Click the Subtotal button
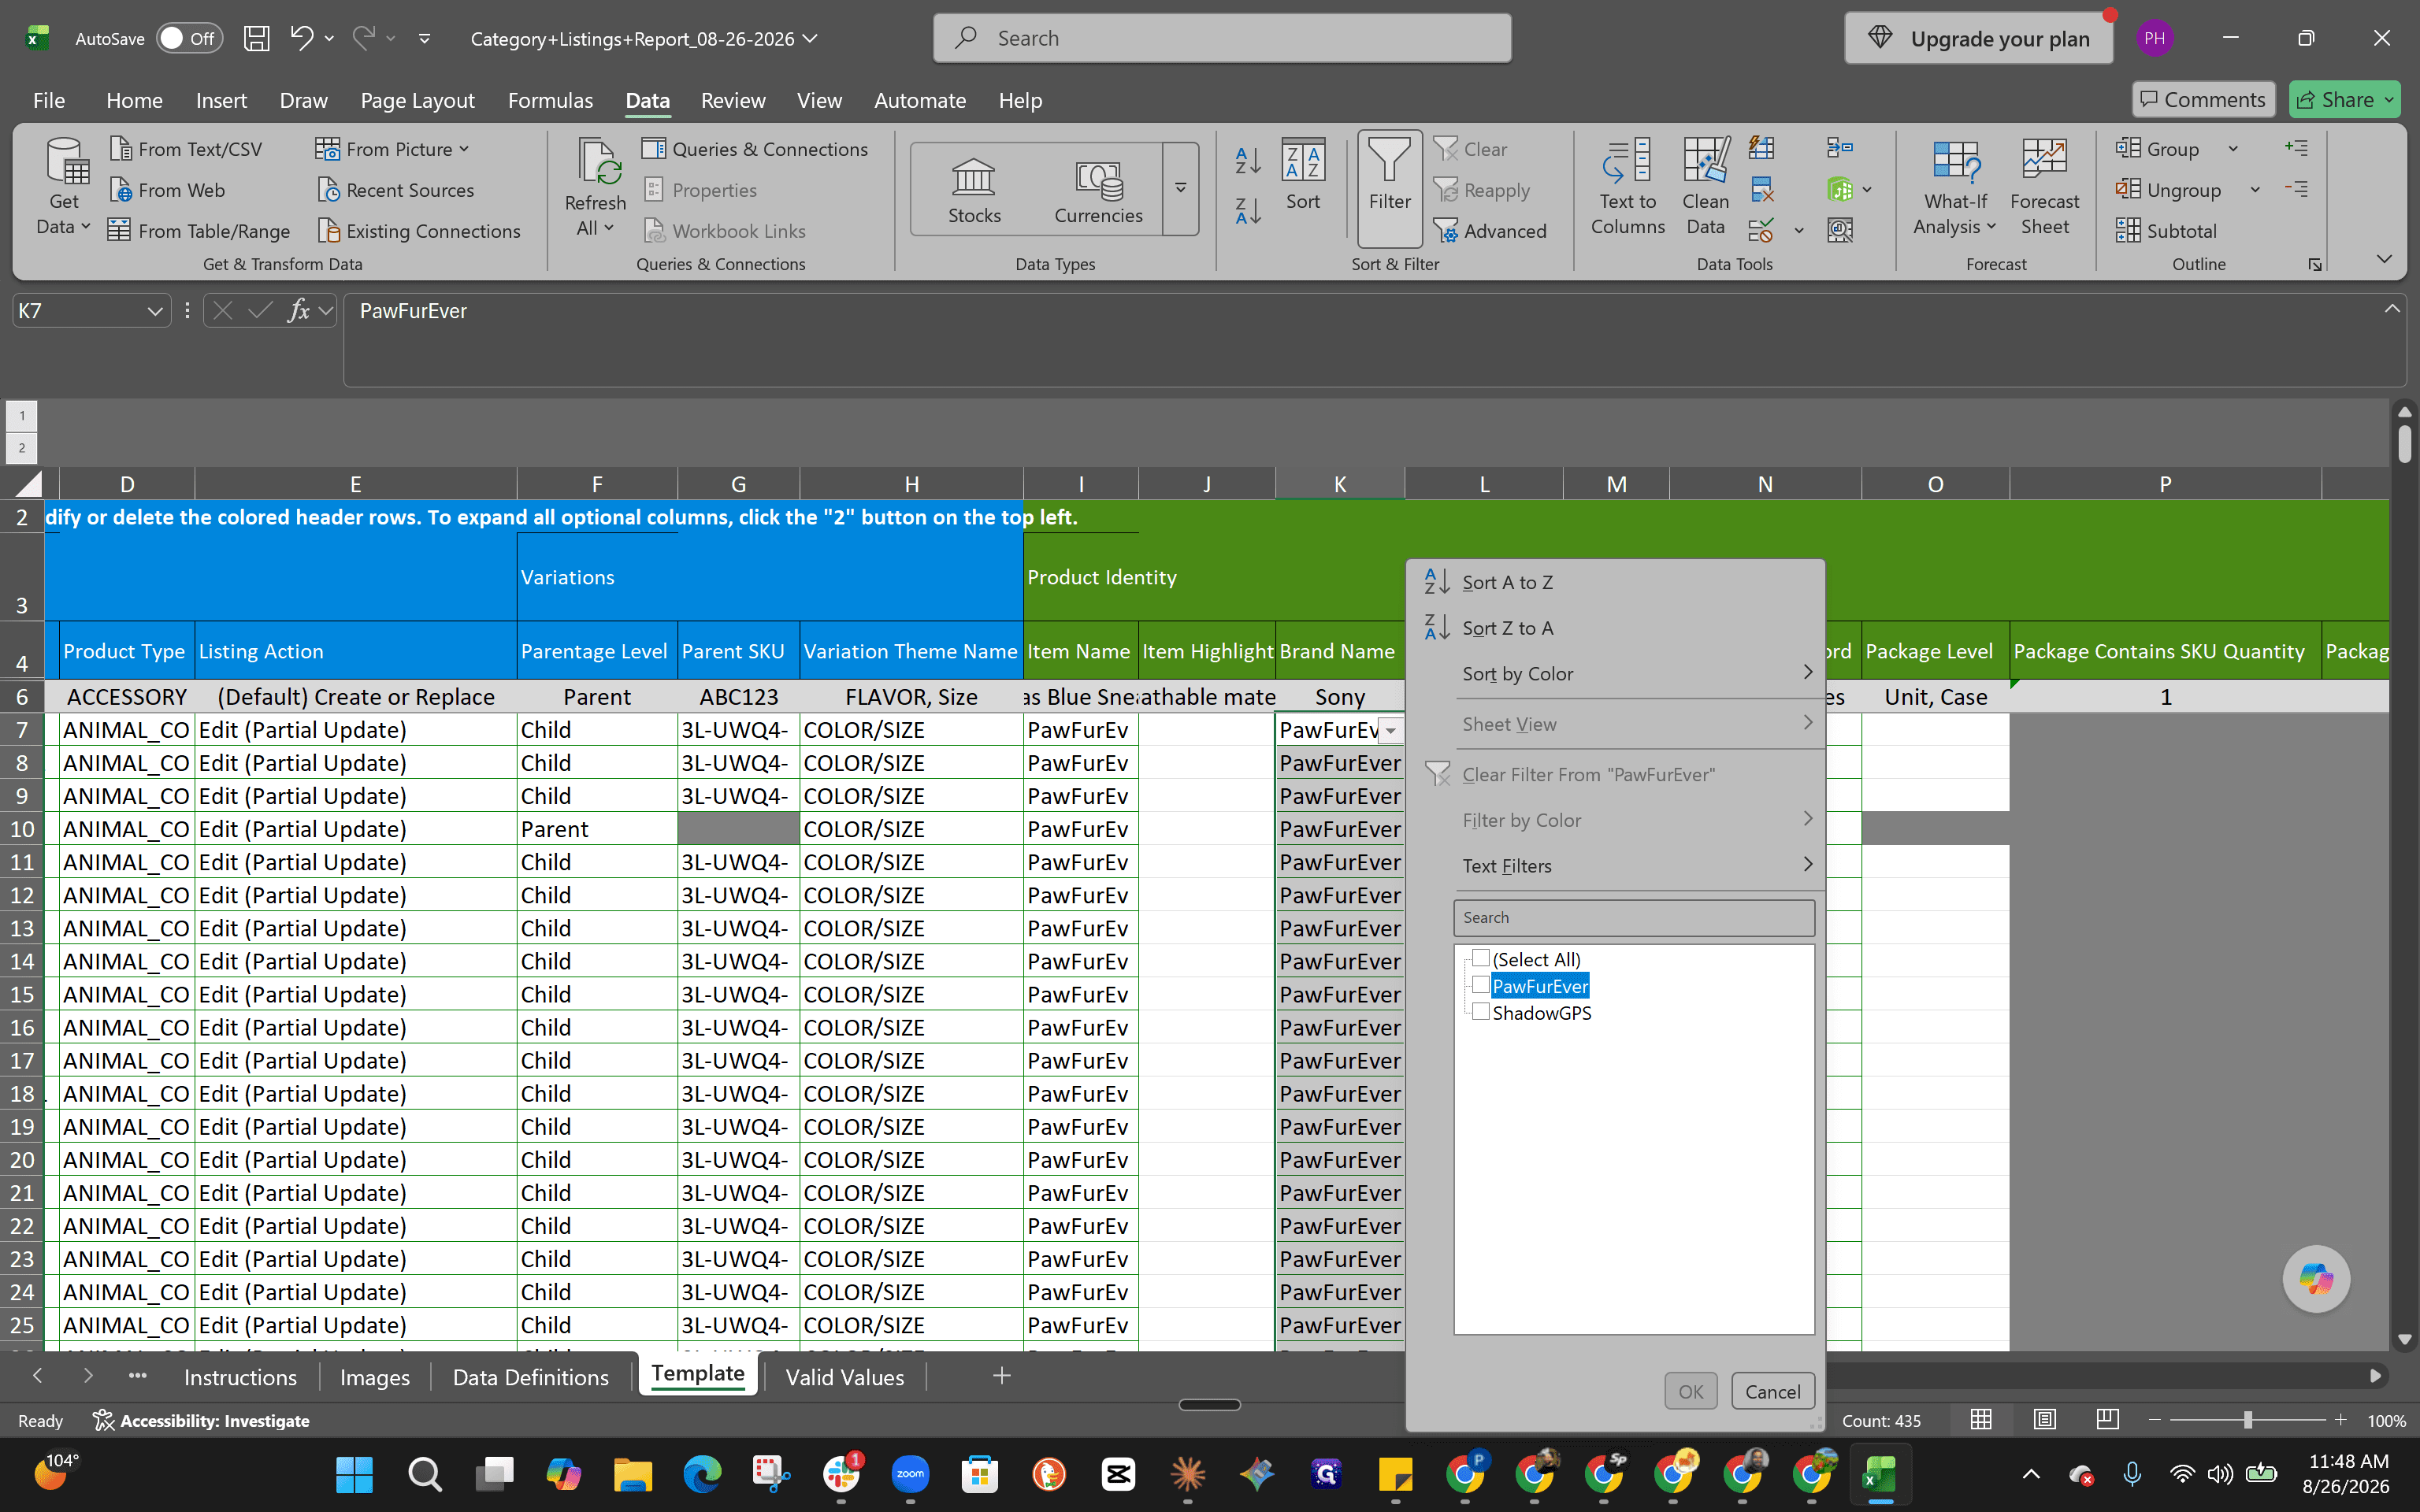Screen dimensions: 2420x1512 tap(2166, 231)
